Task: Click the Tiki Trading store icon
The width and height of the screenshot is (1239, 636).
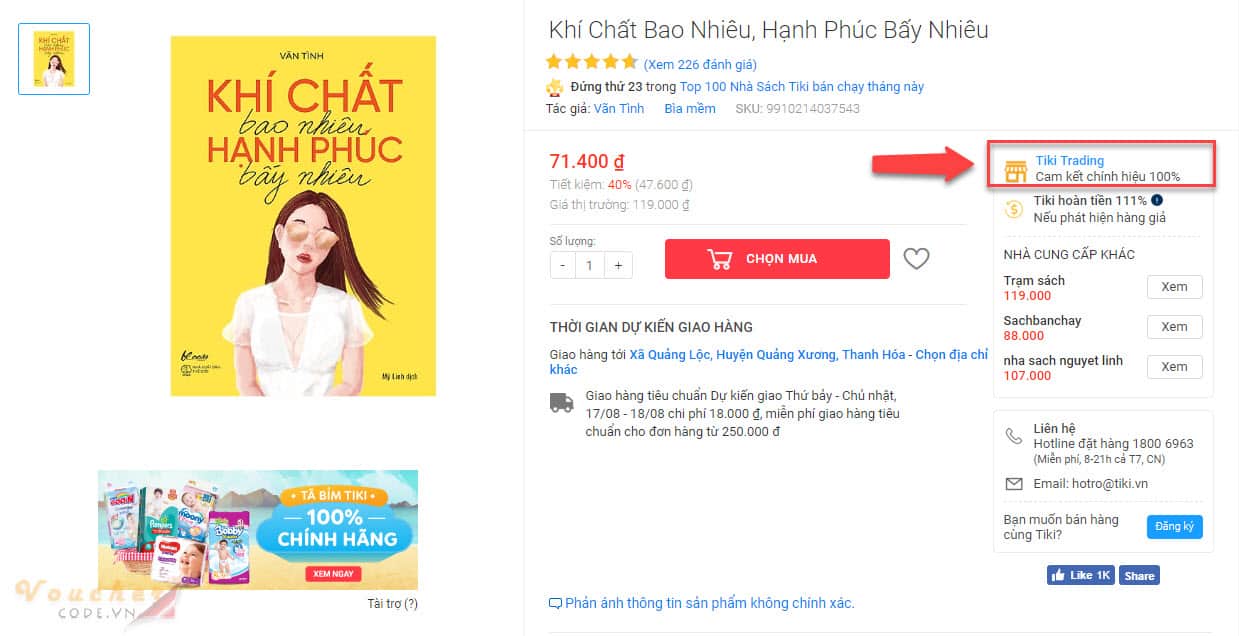Action: (1016, 170)
